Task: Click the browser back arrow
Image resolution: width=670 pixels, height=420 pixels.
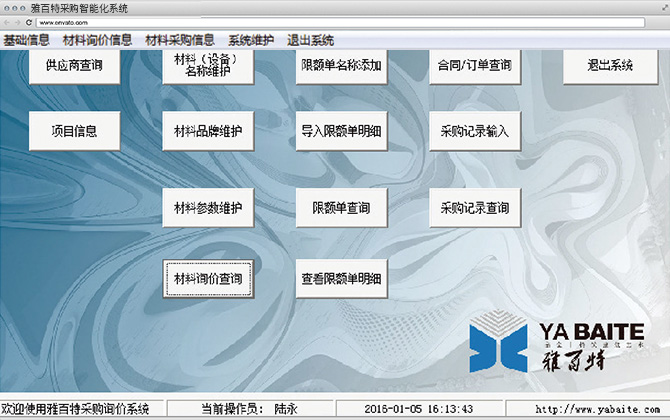Action: (6, 21)
